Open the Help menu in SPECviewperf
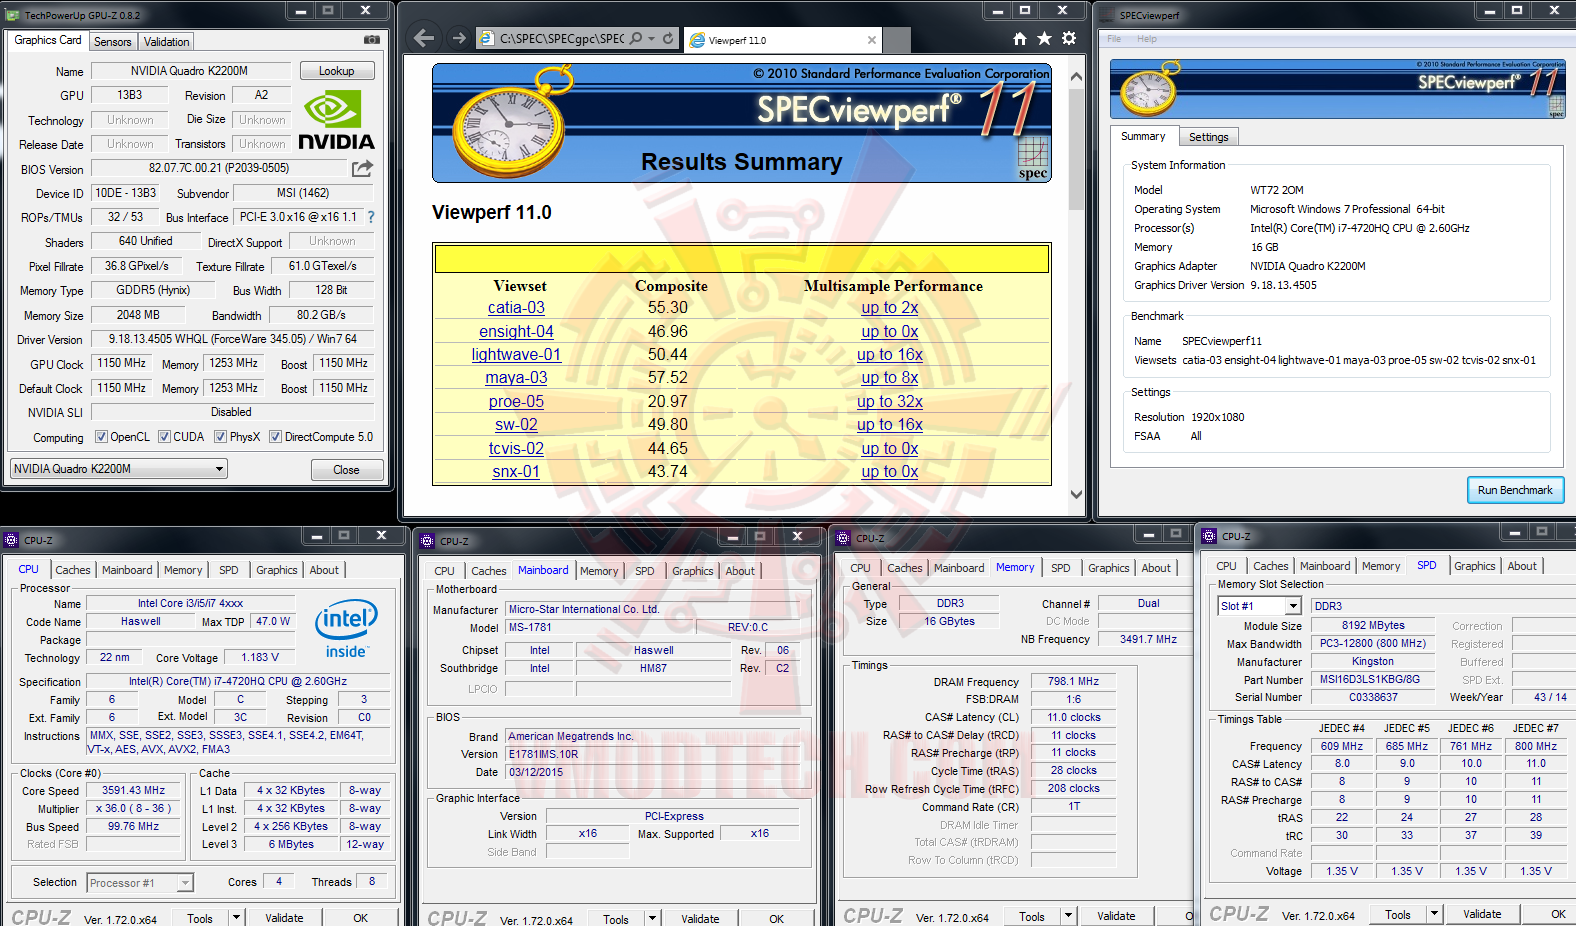The height and width of the screenshot is (926, 1576). tap(1146, 39)
